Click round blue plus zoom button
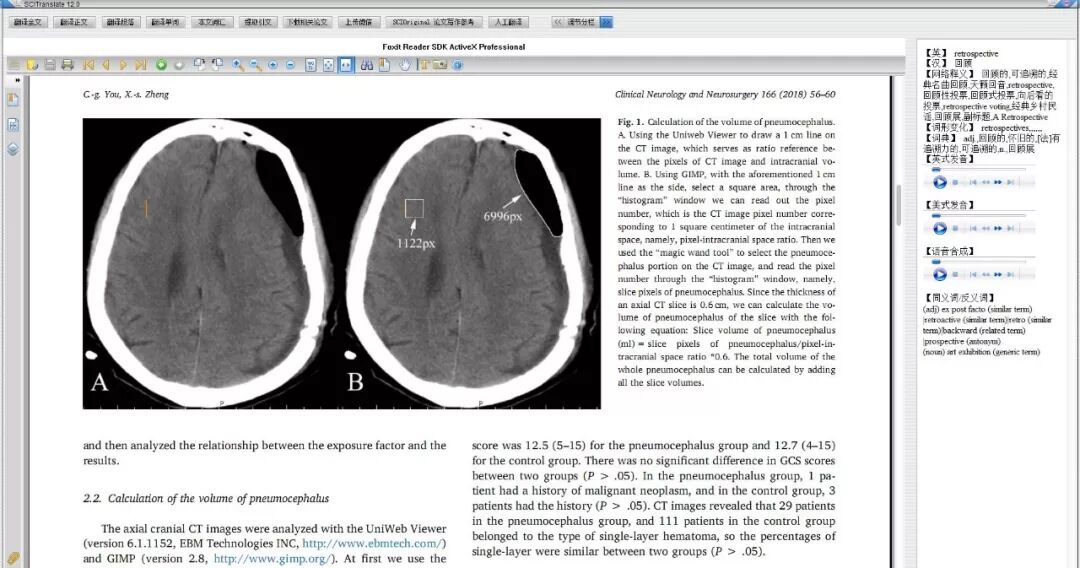 [273, 65]
